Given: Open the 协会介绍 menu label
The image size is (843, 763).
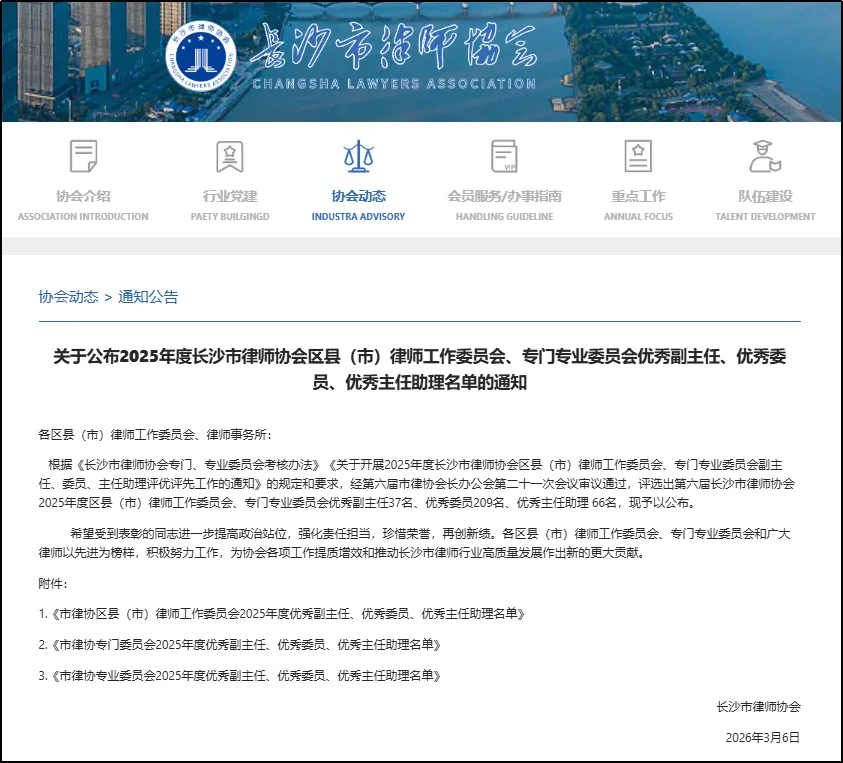Looking at the screenshot, I should click(83, 196).
